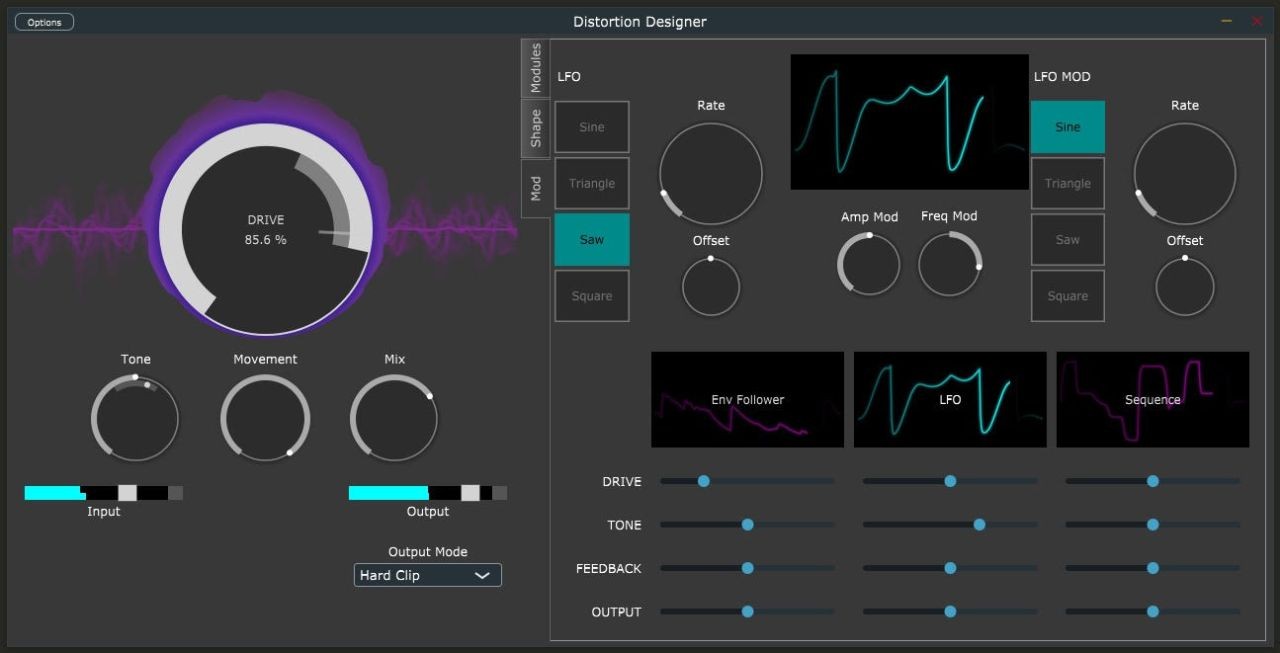Click the Amp Mod knob
The width and height of the screenshot is (1280, 653).
(x=868, y=265)
